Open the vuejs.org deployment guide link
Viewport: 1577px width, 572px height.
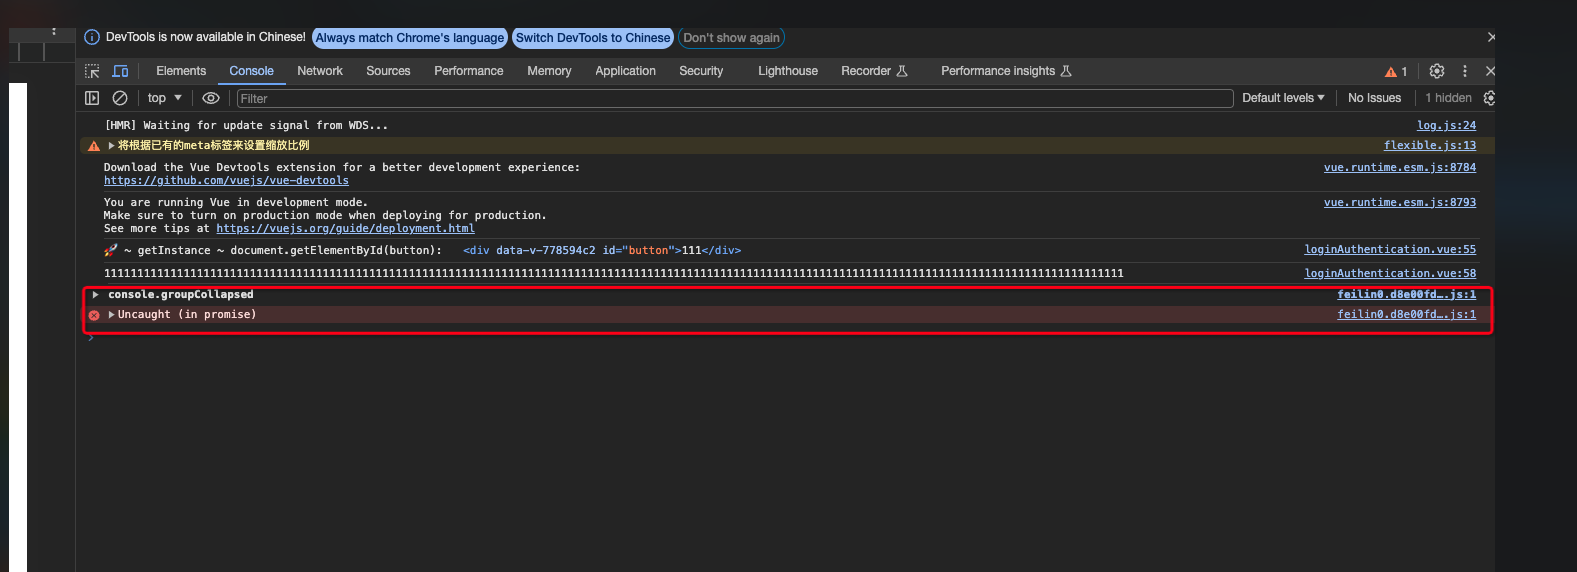click(345, 228)
